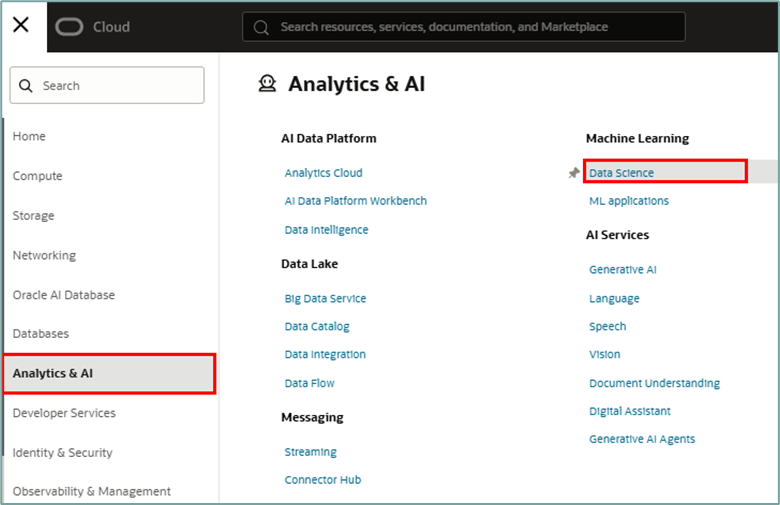The image size is (780, 505).
Task: Focus the sidebar menu Search box
Action: coord(107,85)
